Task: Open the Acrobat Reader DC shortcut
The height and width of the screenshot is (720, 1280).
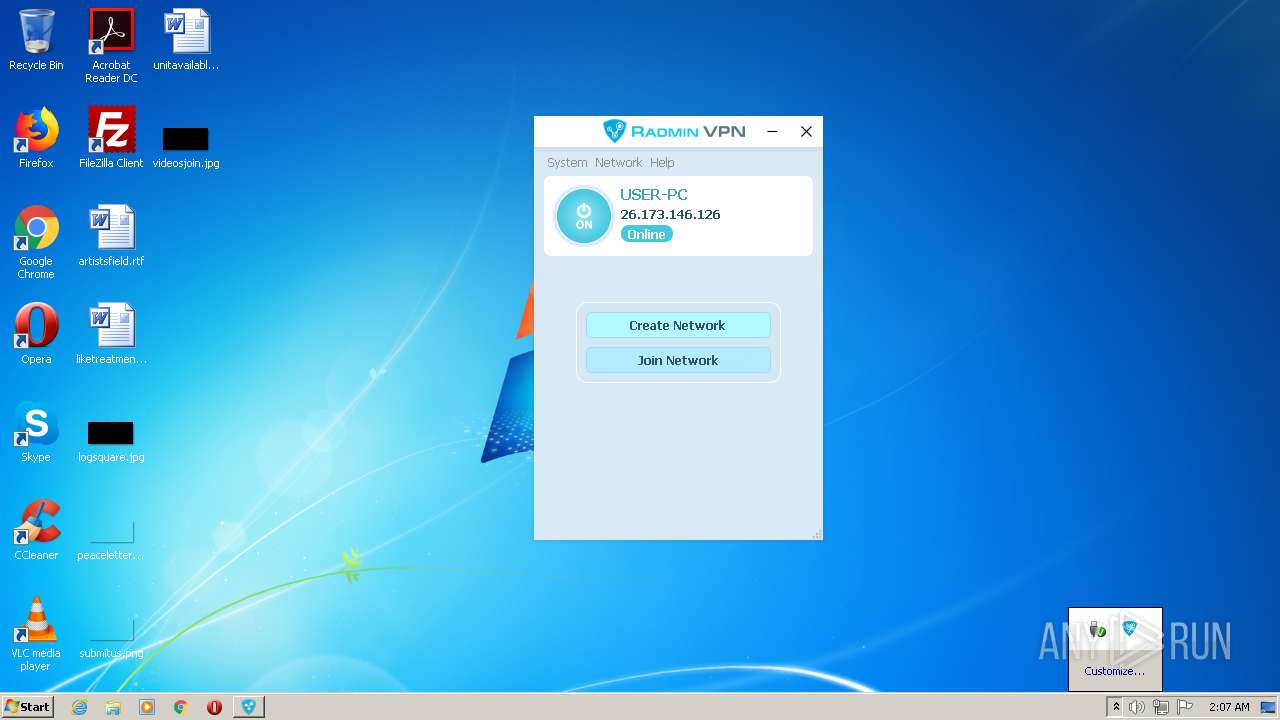Action: (x=111, y=46)
